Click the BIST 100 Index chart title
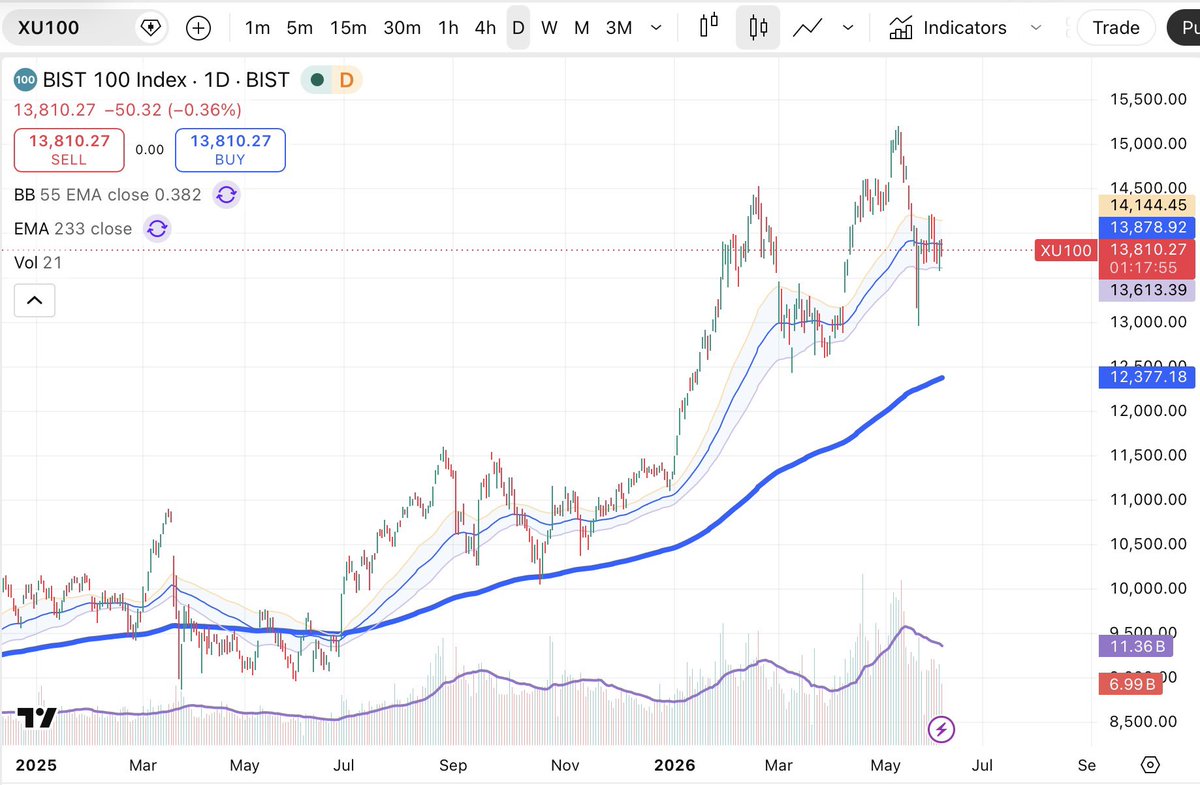The image size is (1200, 785). (x=166, y=80)
